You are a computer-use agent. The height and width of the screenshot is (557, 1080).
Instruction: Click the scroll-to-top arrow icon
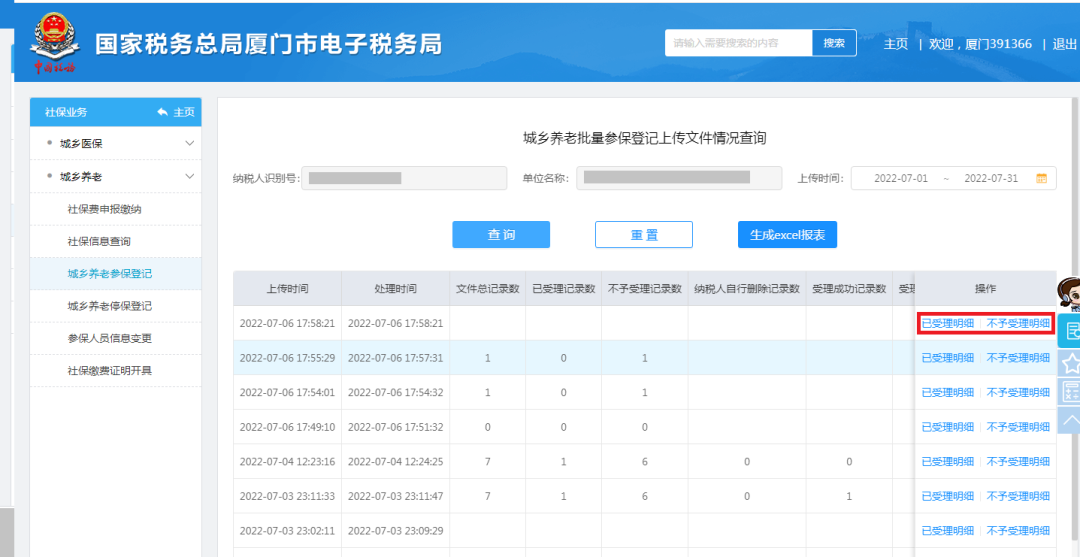(x=1070, y=421)
